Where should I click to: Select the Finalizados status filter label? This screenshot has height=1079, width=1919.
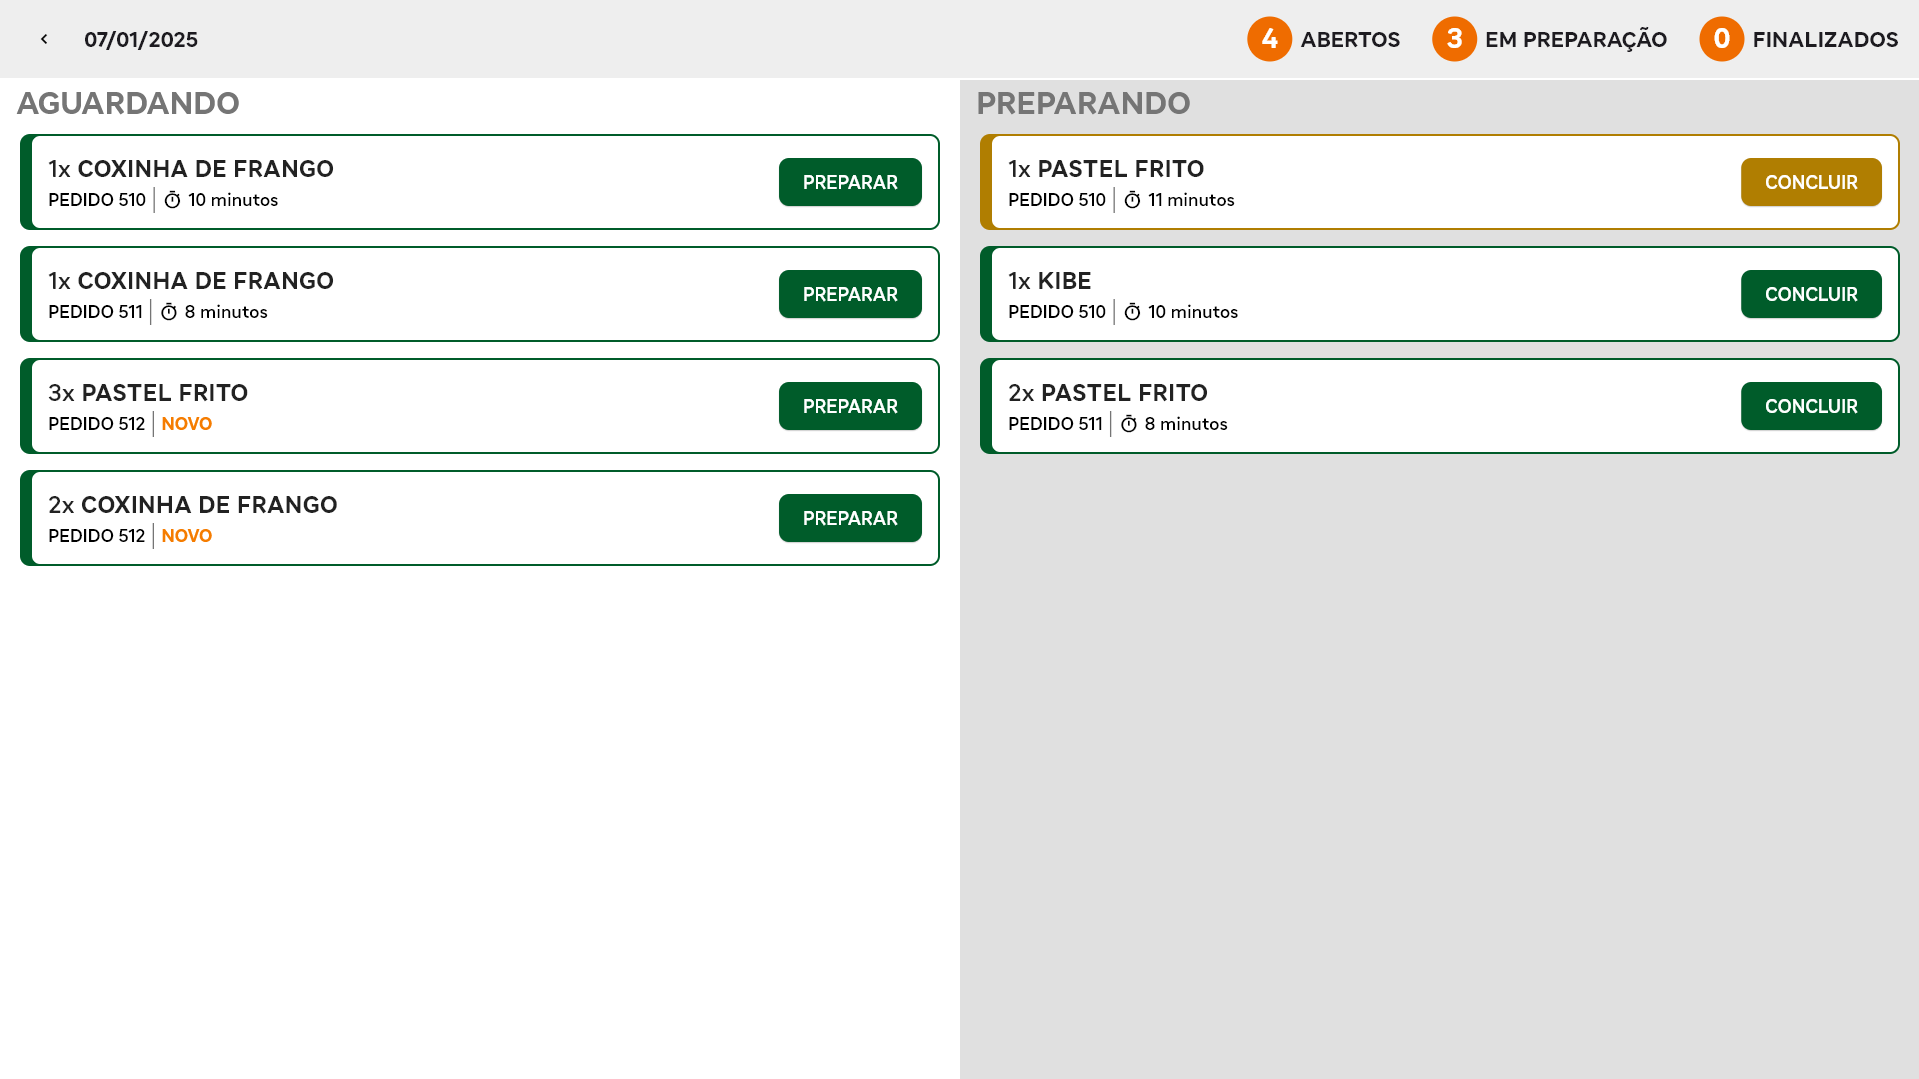[1825, 40]
